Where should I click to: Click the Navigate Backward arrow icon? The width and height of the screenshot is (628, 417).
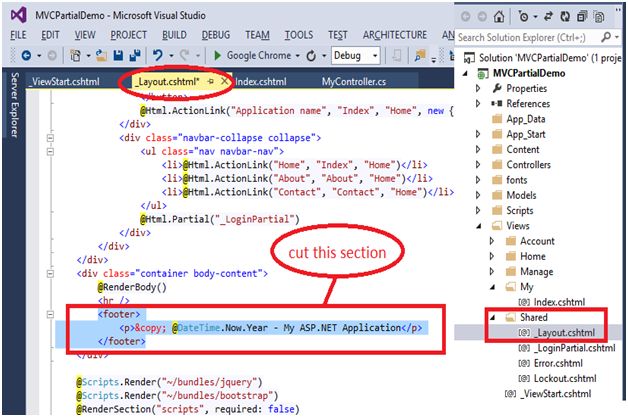click(x=26, y=55)
